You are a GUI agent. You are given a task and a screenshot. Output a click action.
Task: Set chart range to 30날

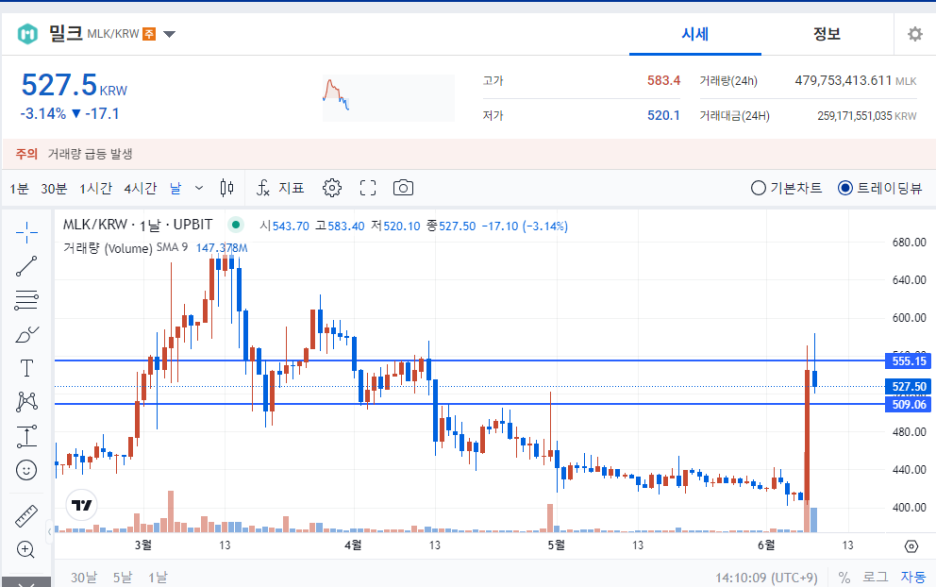point(84,577)
